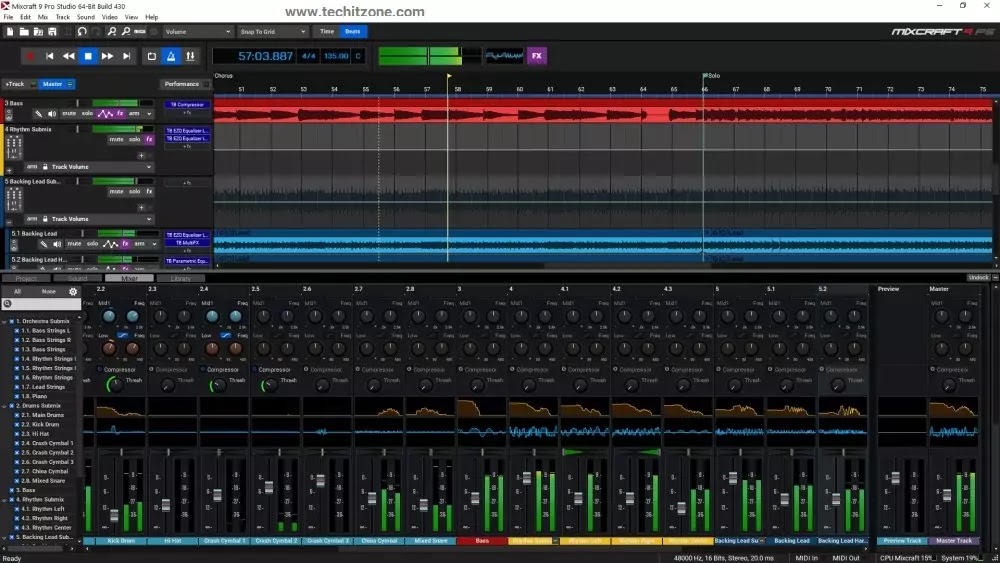The height and width of the screenshot is (563, 1000).
Task: Click the Fast Forward button
Action: point(107,56)
